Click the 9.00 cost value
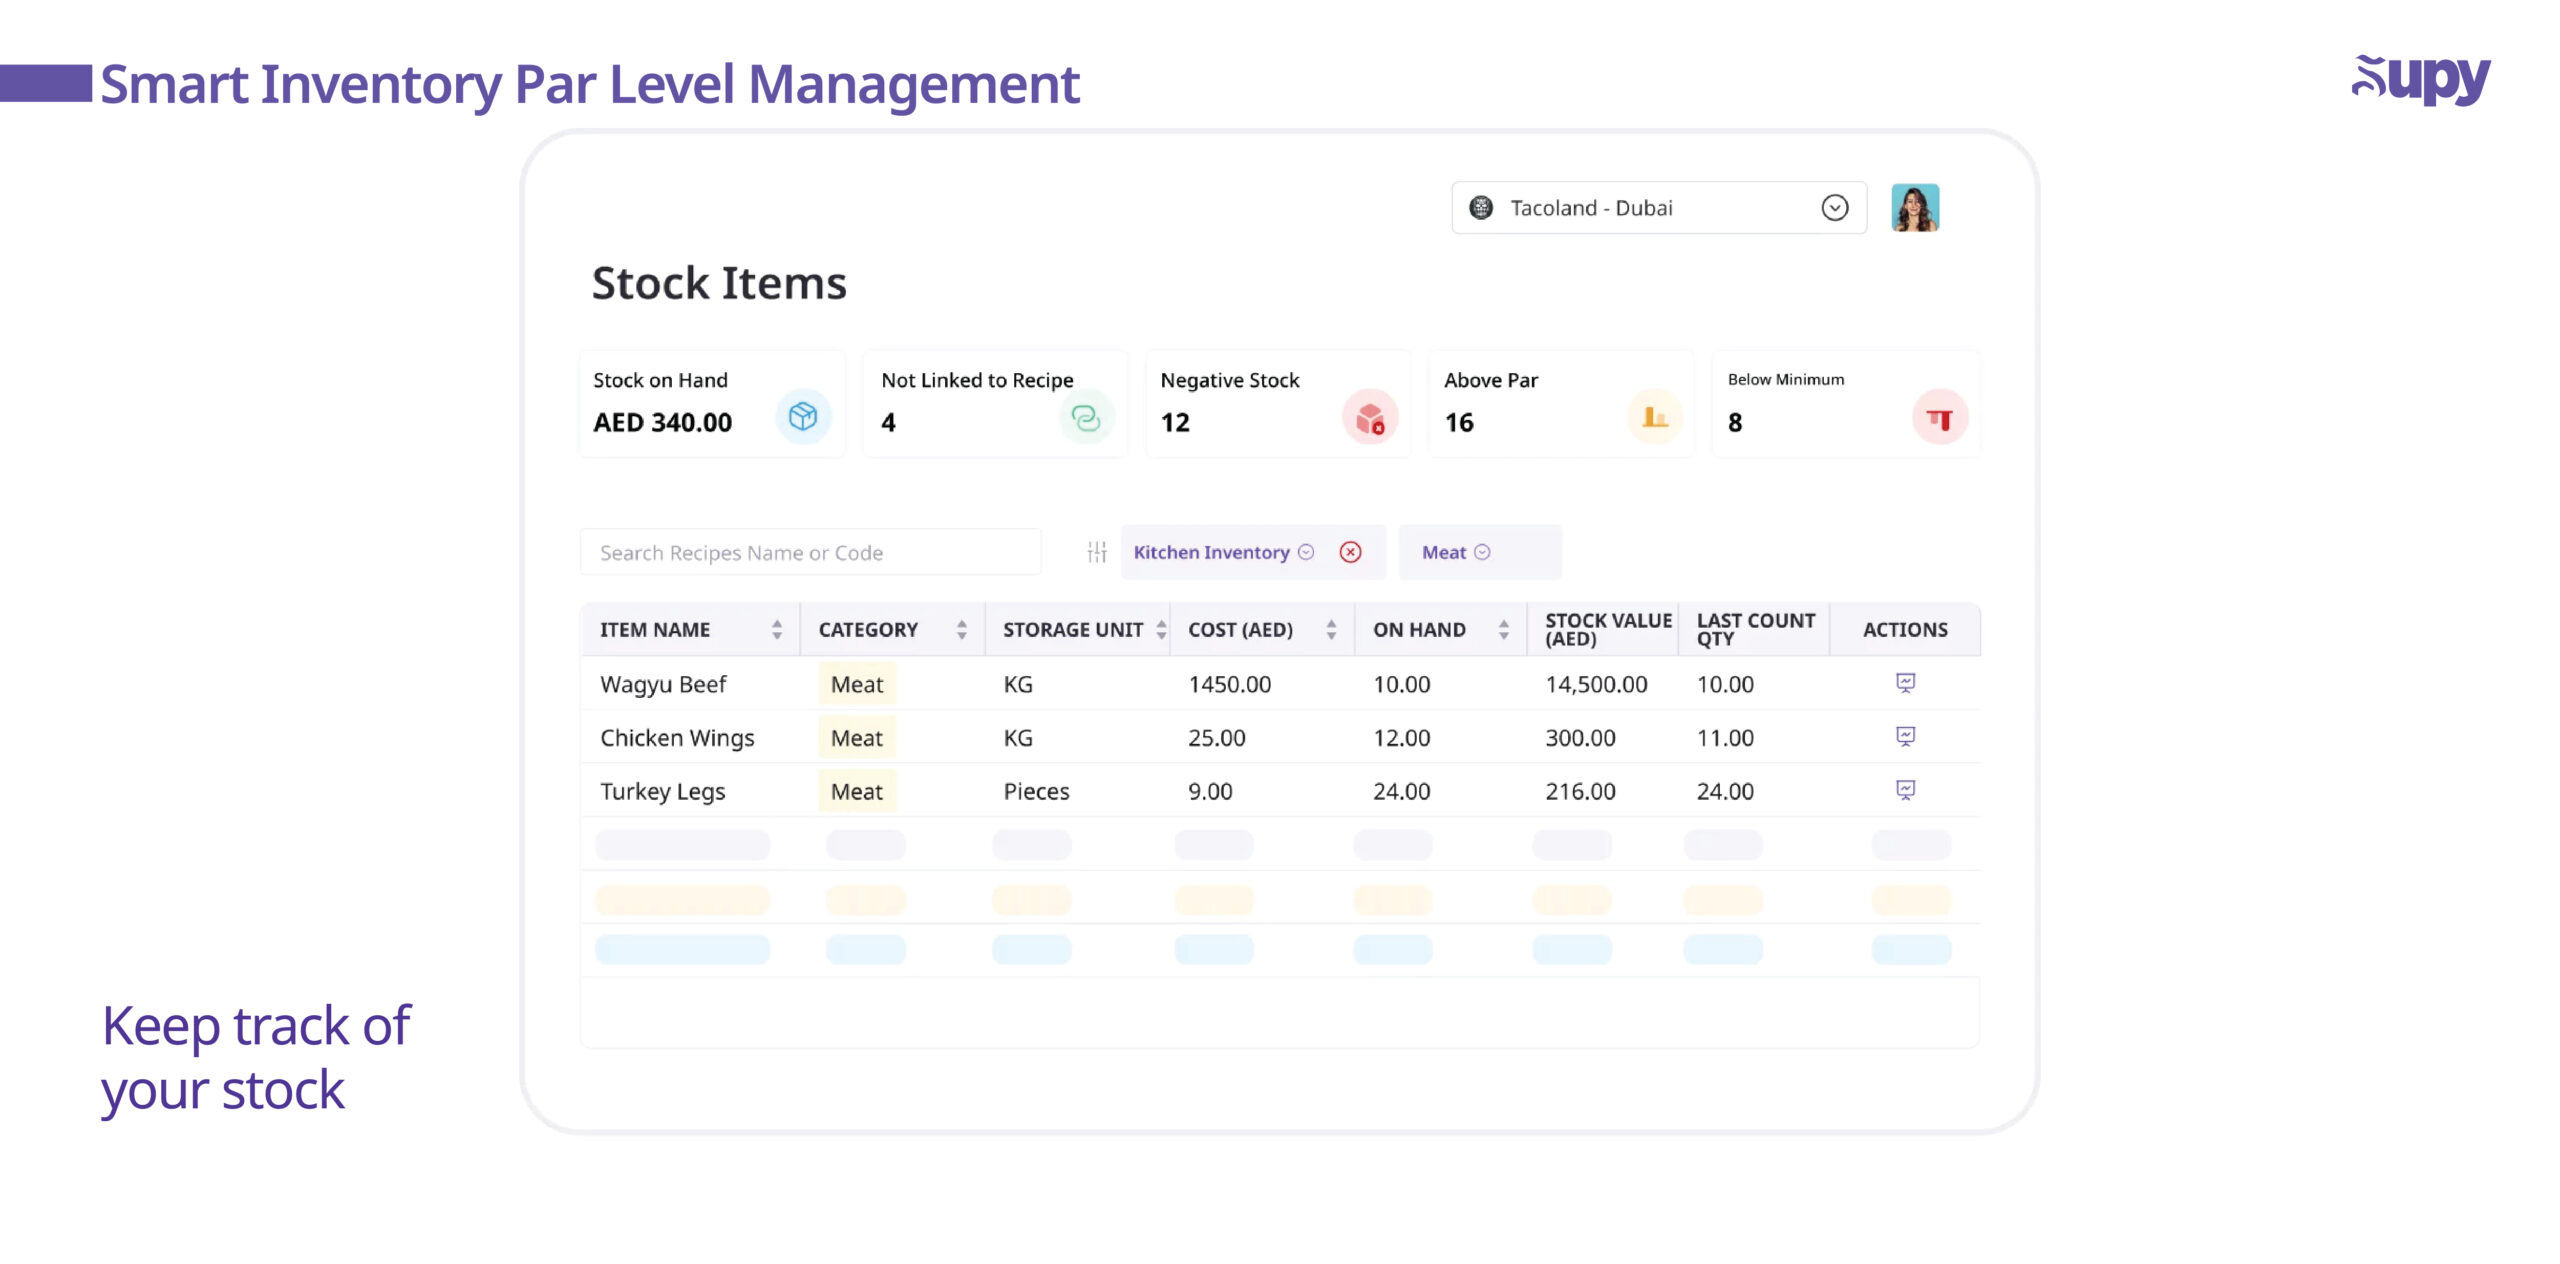Screen dimensions: 2560x1264 1210,791
